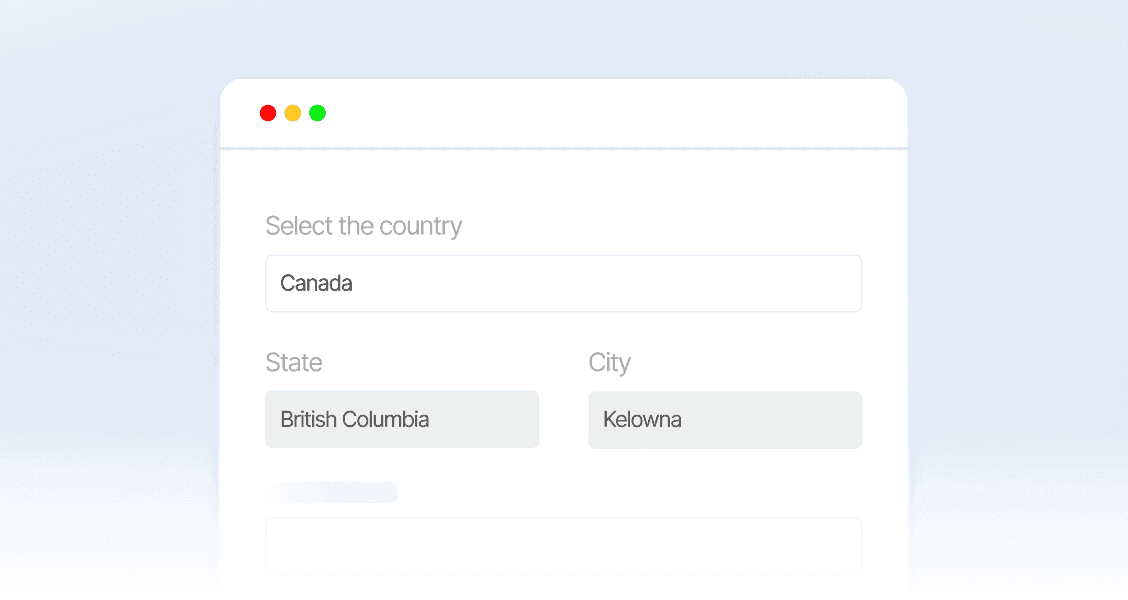1128x600 pixels.
Task: Click the "Kelowna" text in the City field
Action: [x=643, y=419]
